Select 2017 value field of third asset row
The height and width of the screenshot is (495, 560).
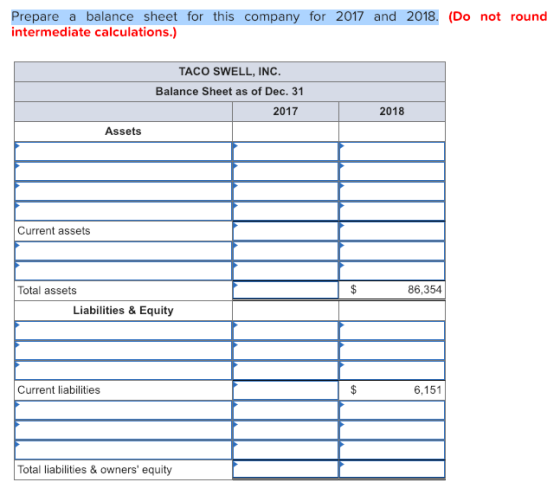click(285, 191)
